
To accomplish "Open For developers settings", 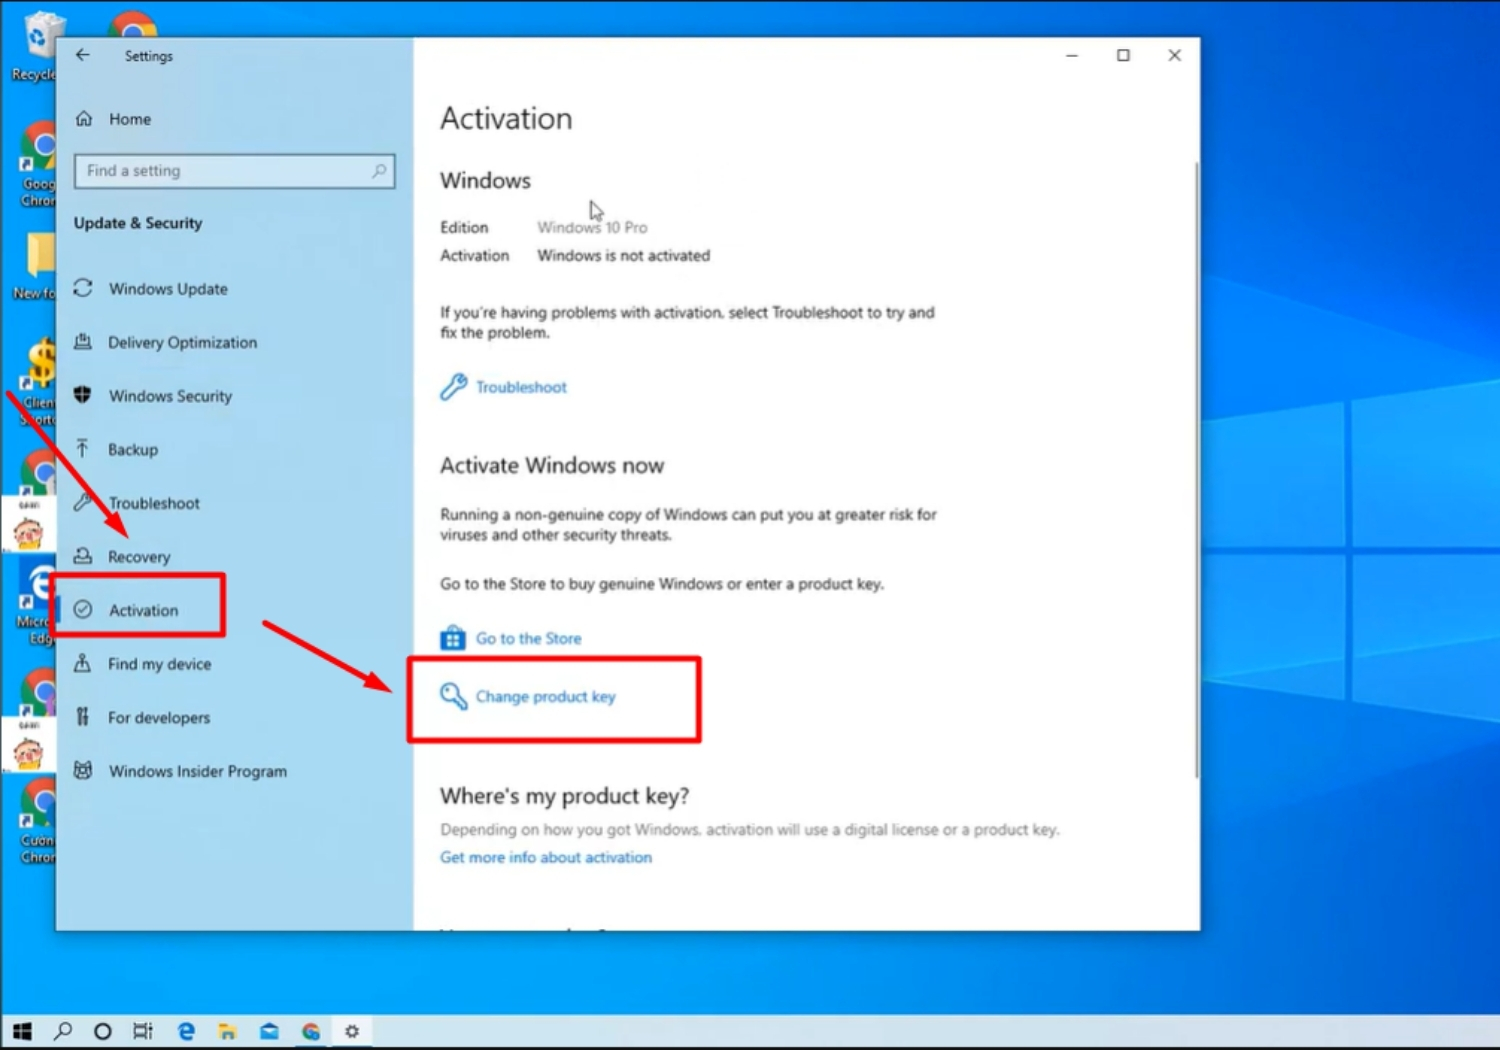I will point(159,718).
